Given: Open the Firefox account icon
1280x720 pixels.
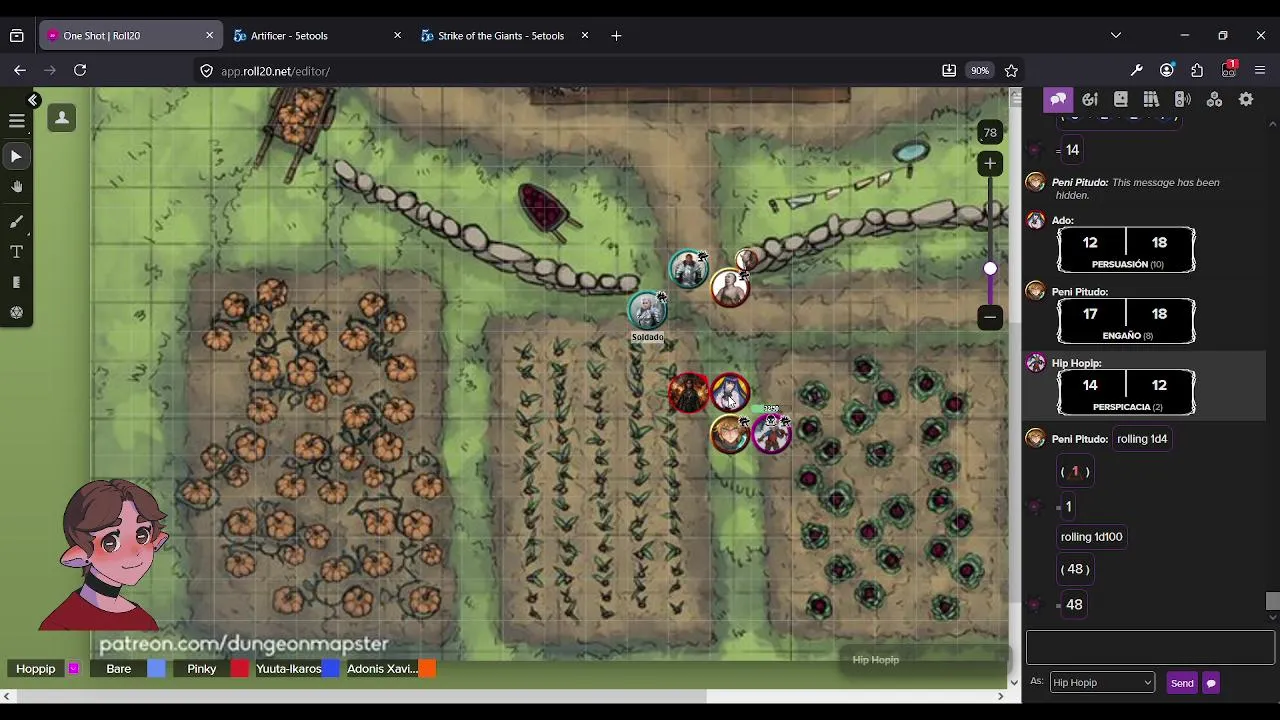Looking at the screenshot, I should point(1167,71).
